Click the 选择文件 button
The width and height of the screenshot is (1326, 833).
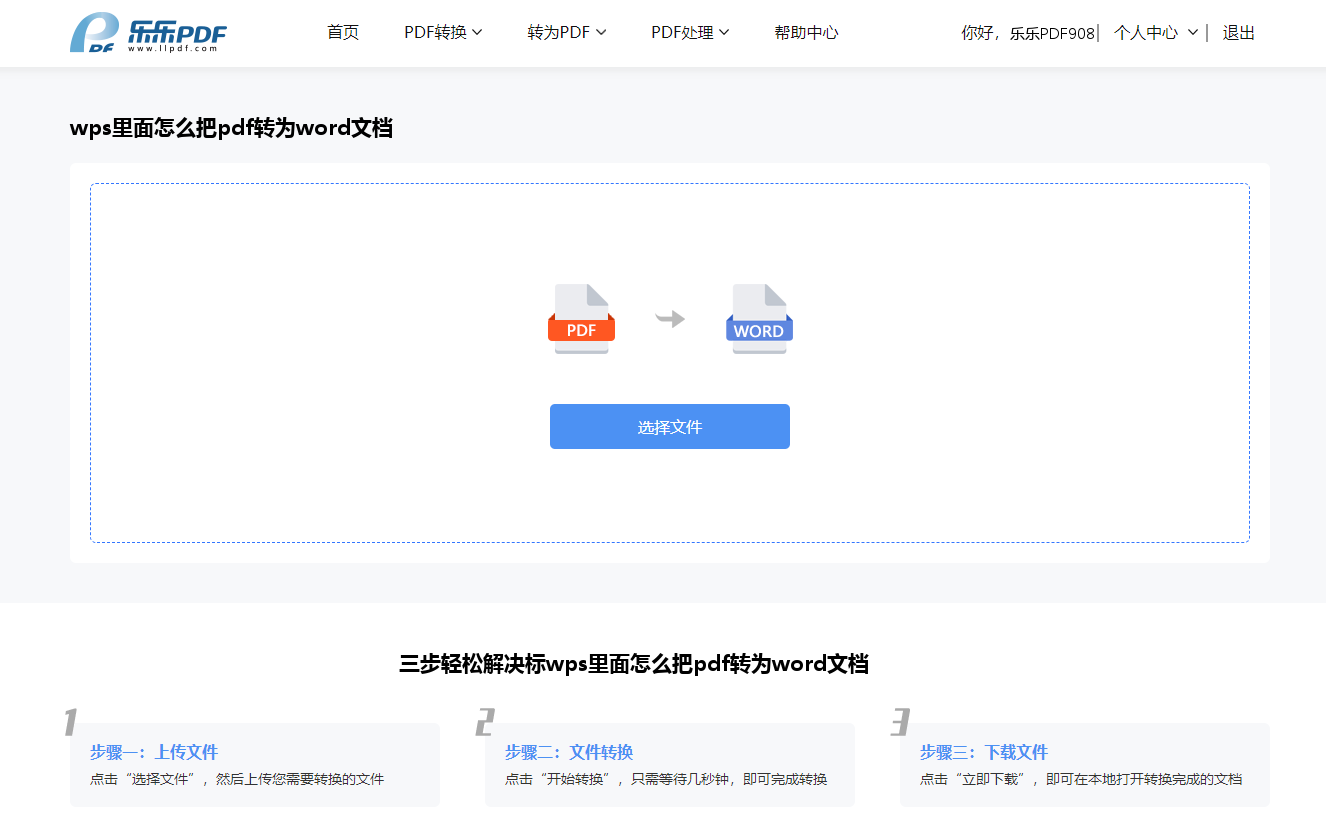(x=670, y=427)
